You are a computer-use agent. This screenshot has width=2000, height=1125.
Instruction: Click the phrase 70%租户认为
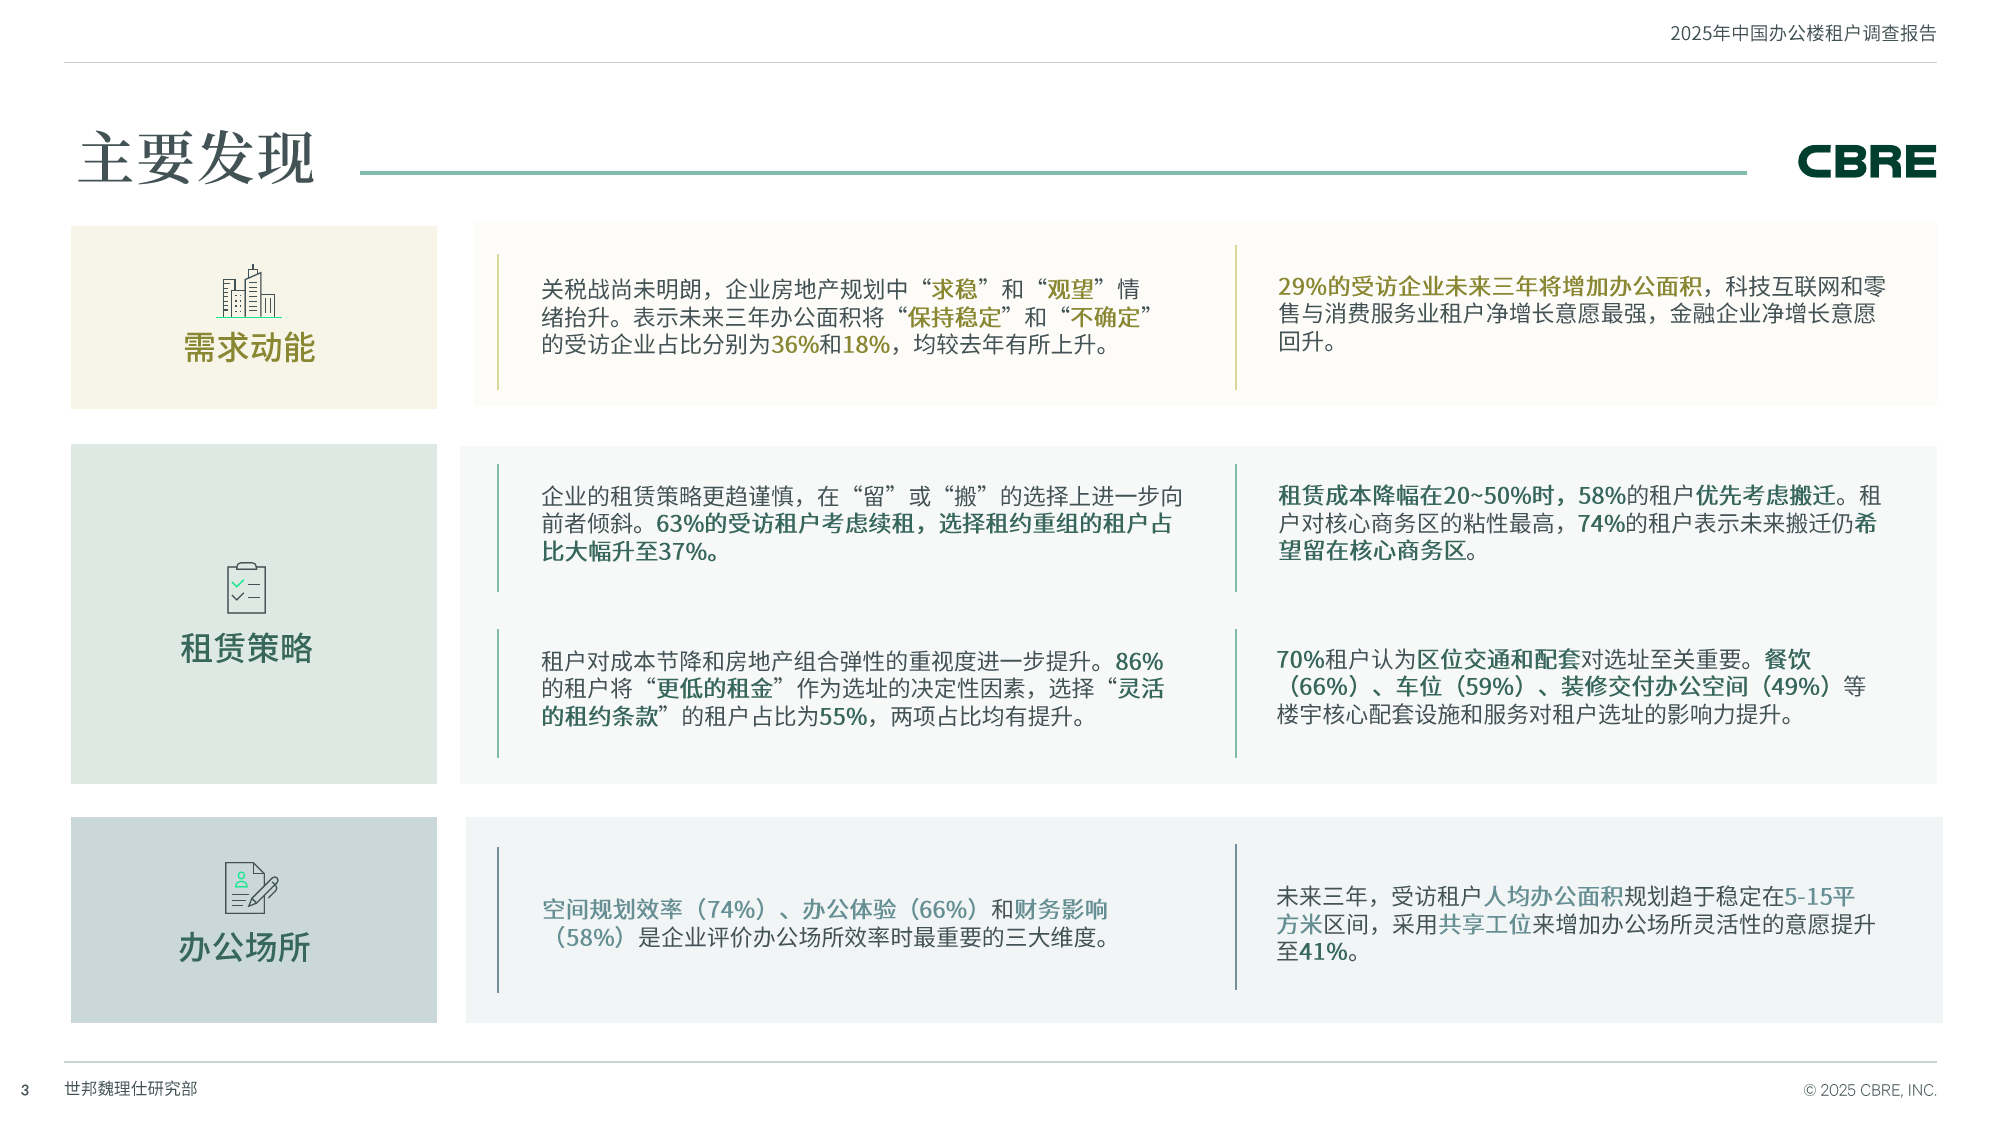(1346, 660)
